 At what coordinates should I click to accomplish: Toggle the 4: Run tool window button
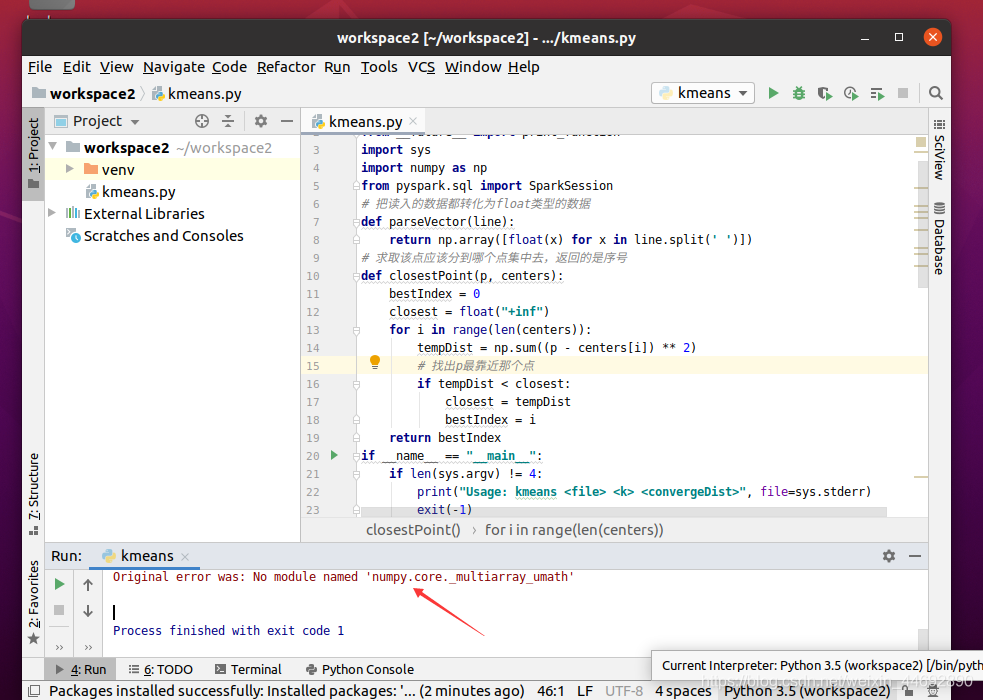[80, 669]
